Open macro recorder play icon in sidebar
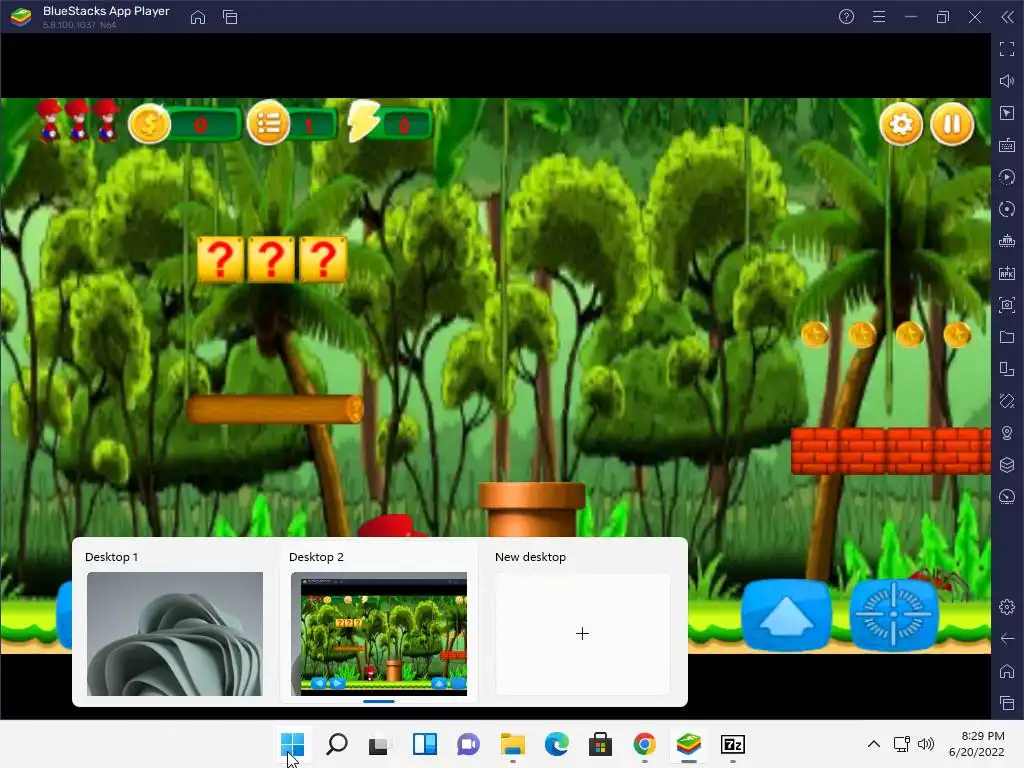The image size is (1024, 768). click(x=1007, y=177)
